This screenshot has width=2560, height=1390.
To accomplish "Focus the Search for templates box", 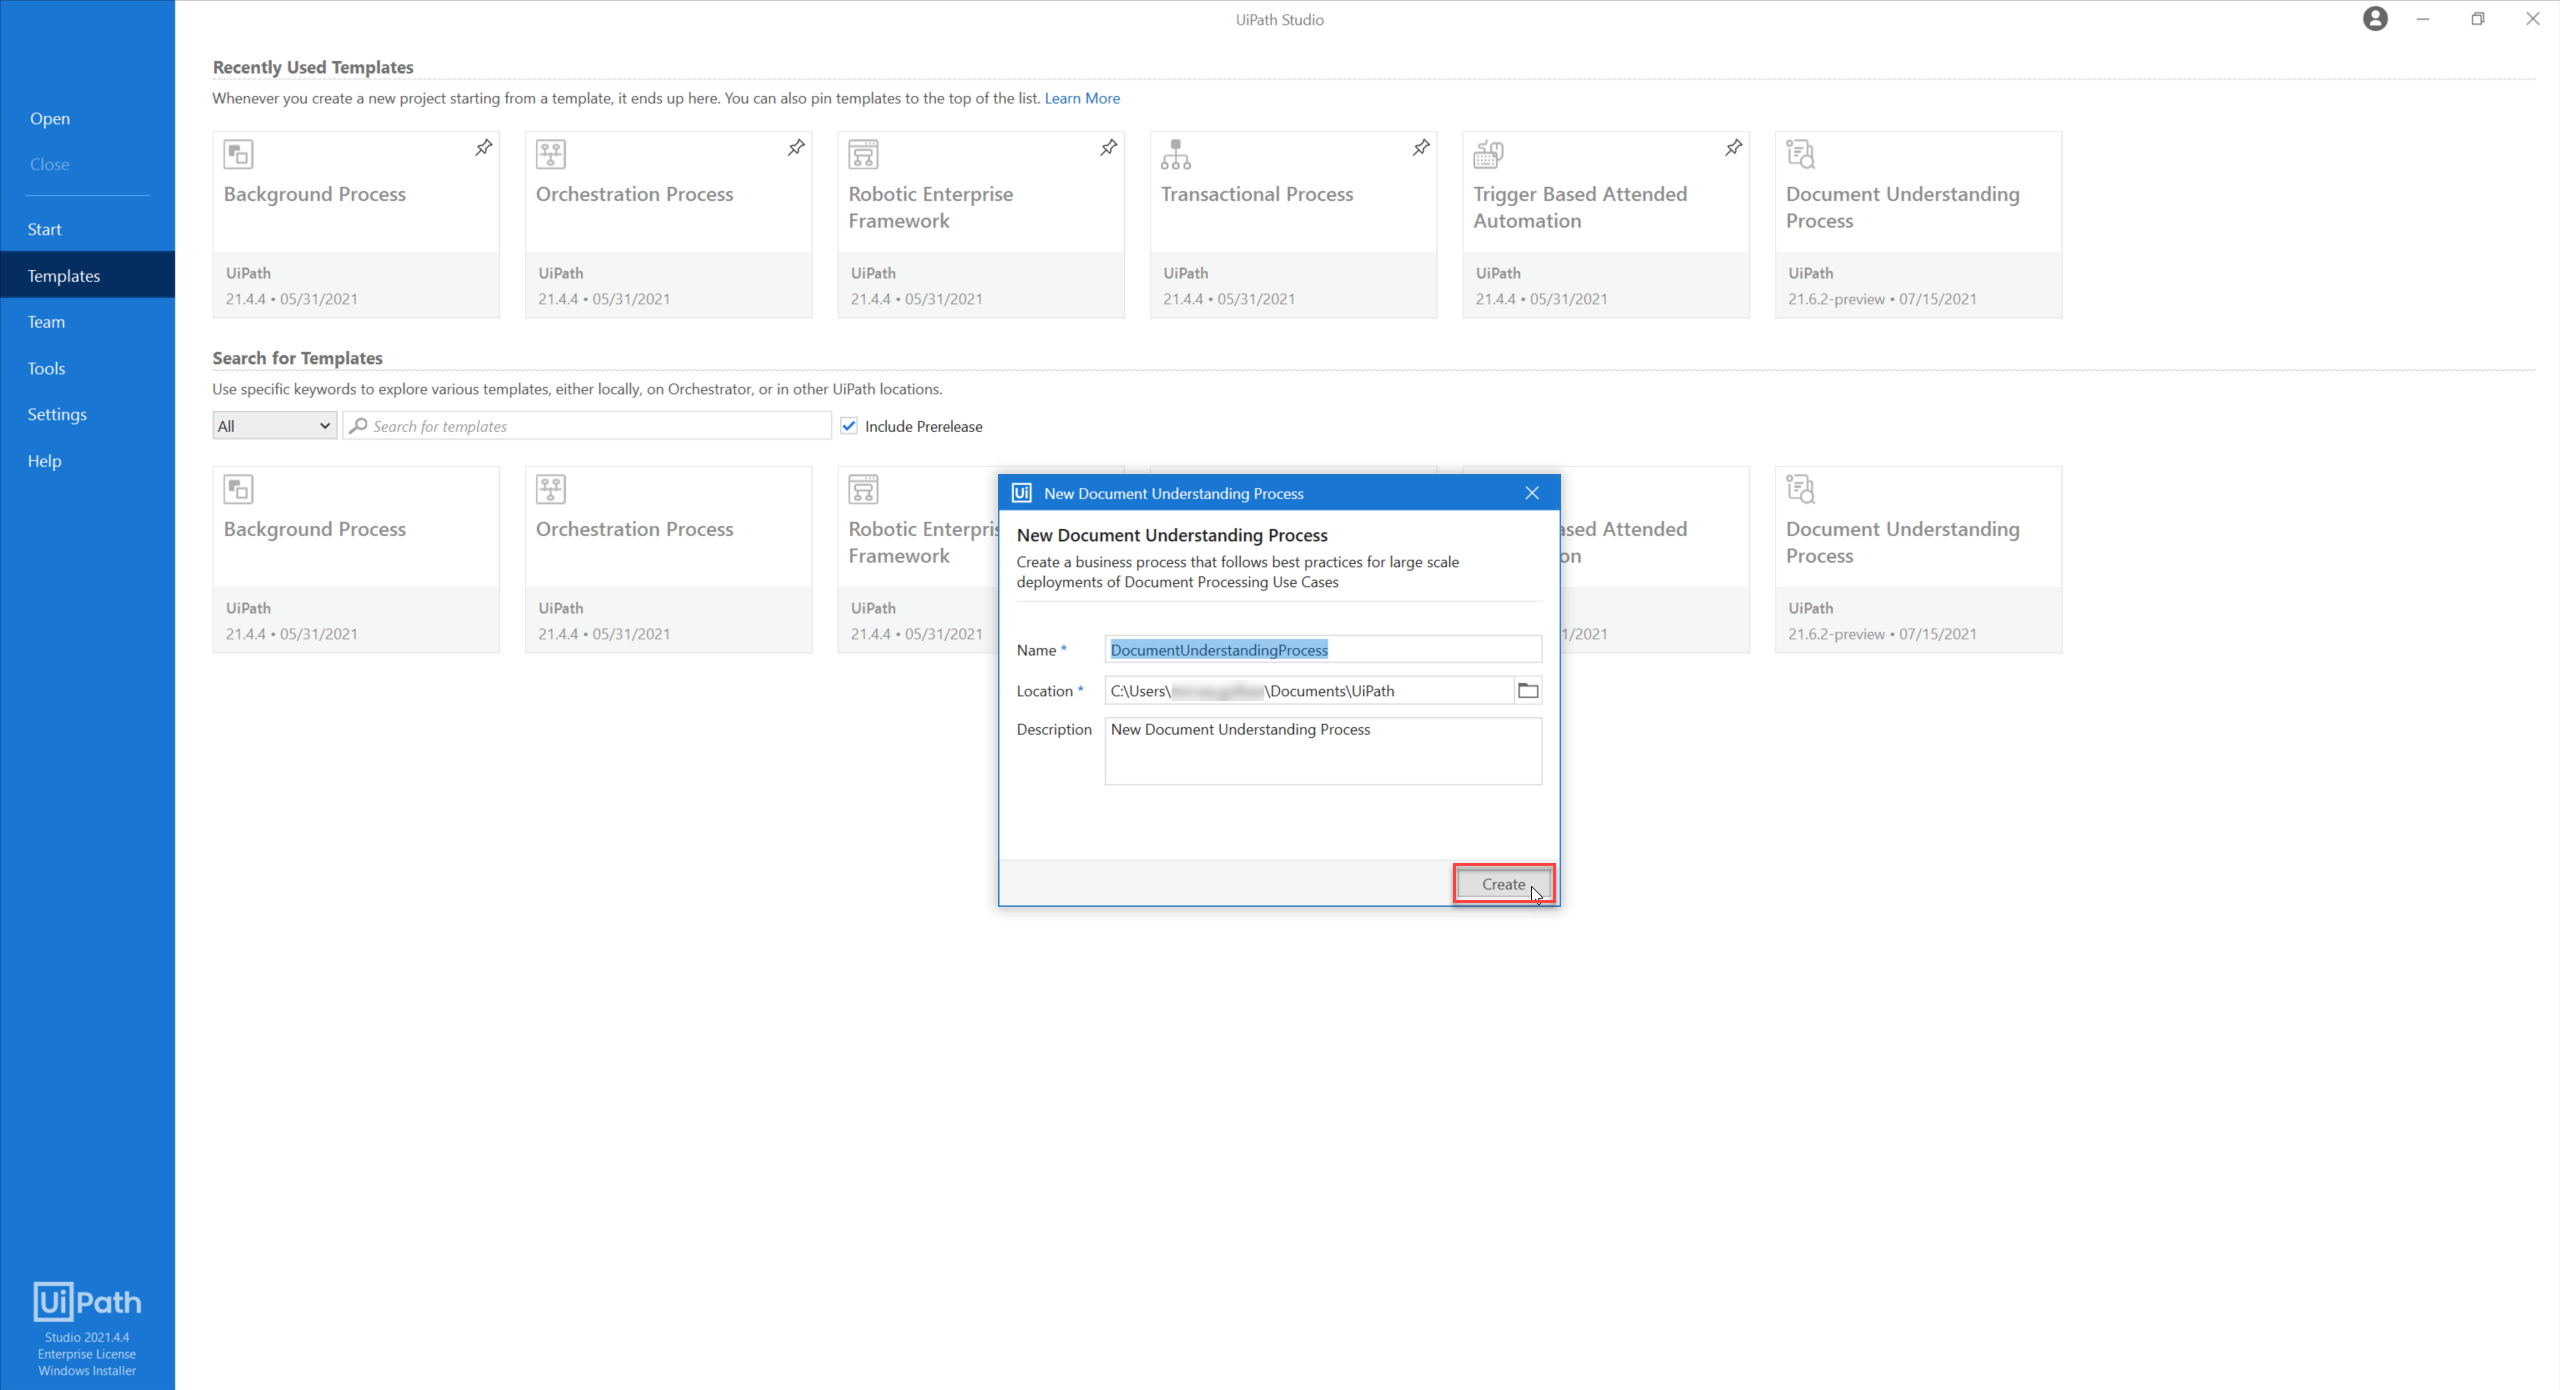I will coord(588,426).
